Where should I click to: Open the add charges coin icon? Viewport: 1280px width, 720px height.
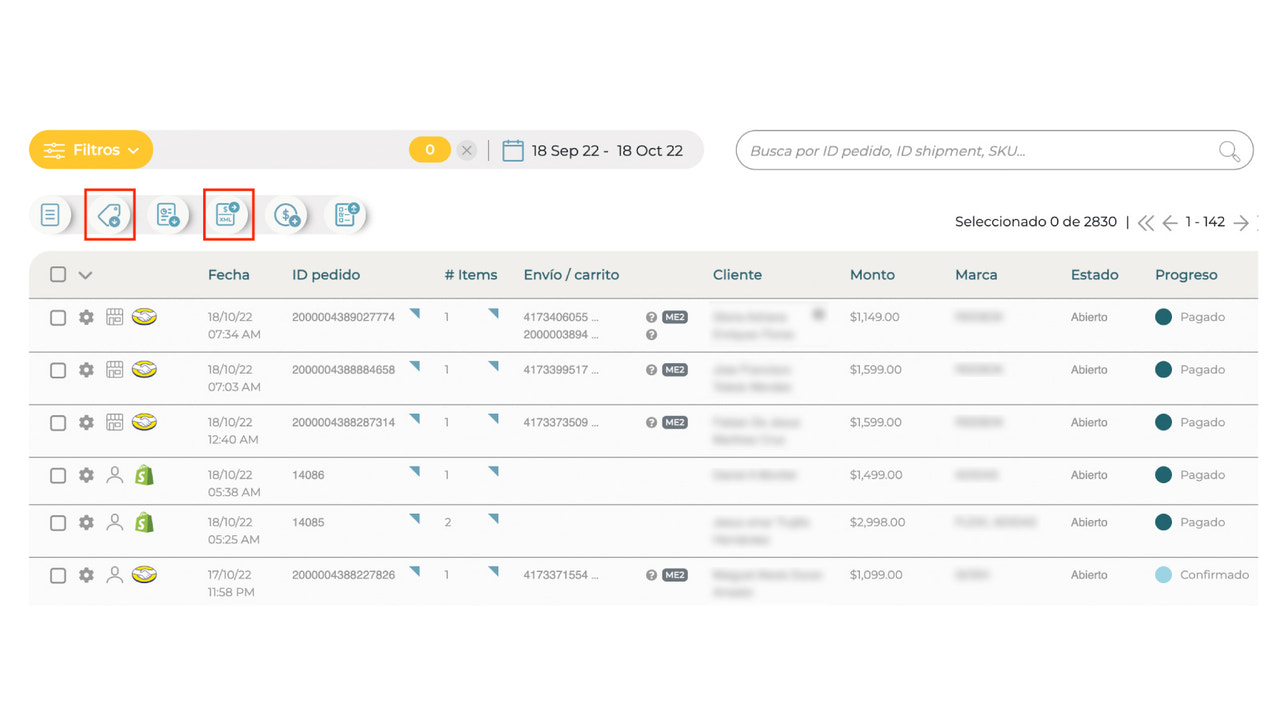[287, 214]
